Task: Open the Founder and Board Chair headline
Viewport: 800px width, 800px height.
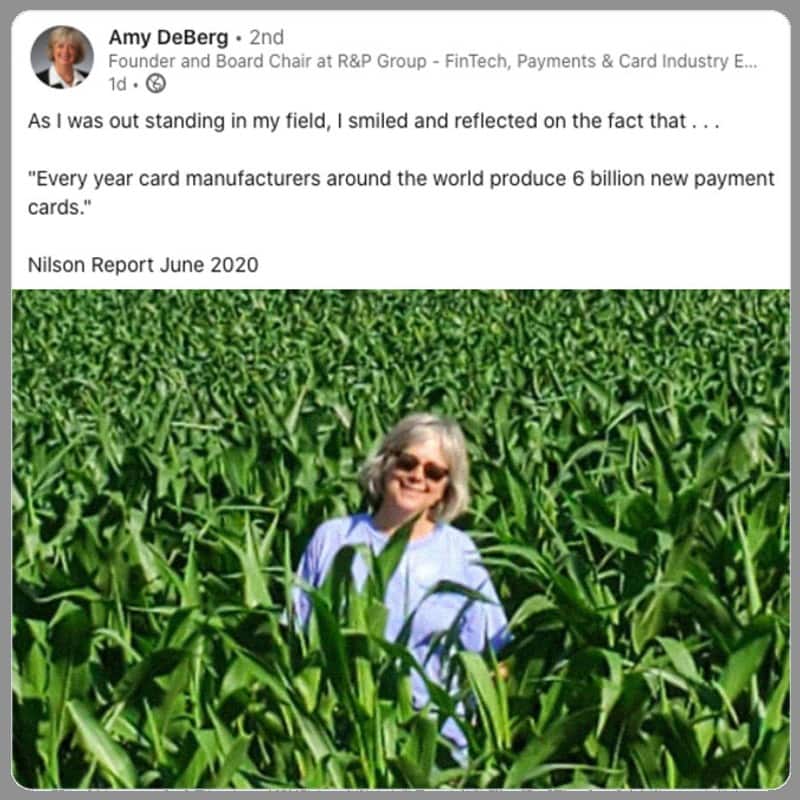Action: [433, 61]
